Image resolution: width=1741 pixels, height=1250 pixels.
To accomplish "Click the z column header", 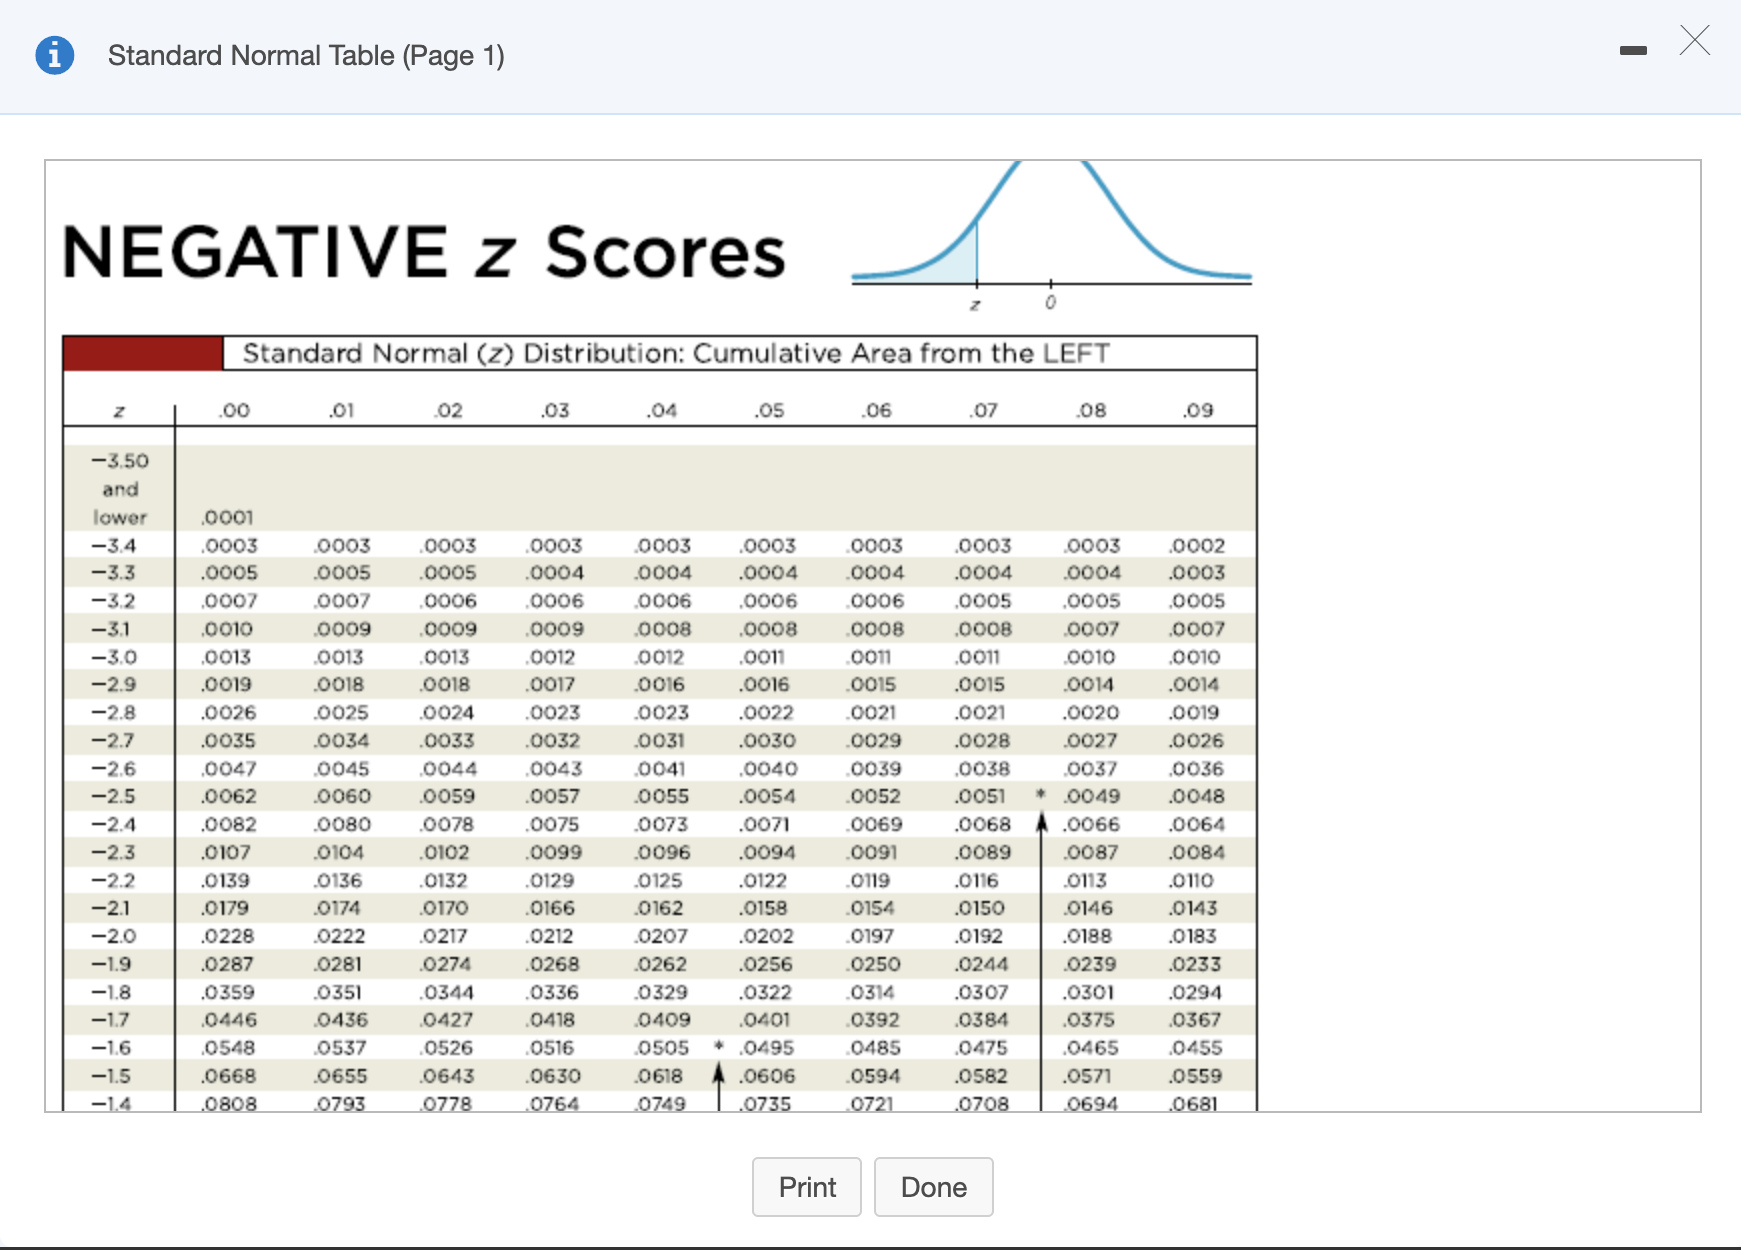I will tap(119, 411).
